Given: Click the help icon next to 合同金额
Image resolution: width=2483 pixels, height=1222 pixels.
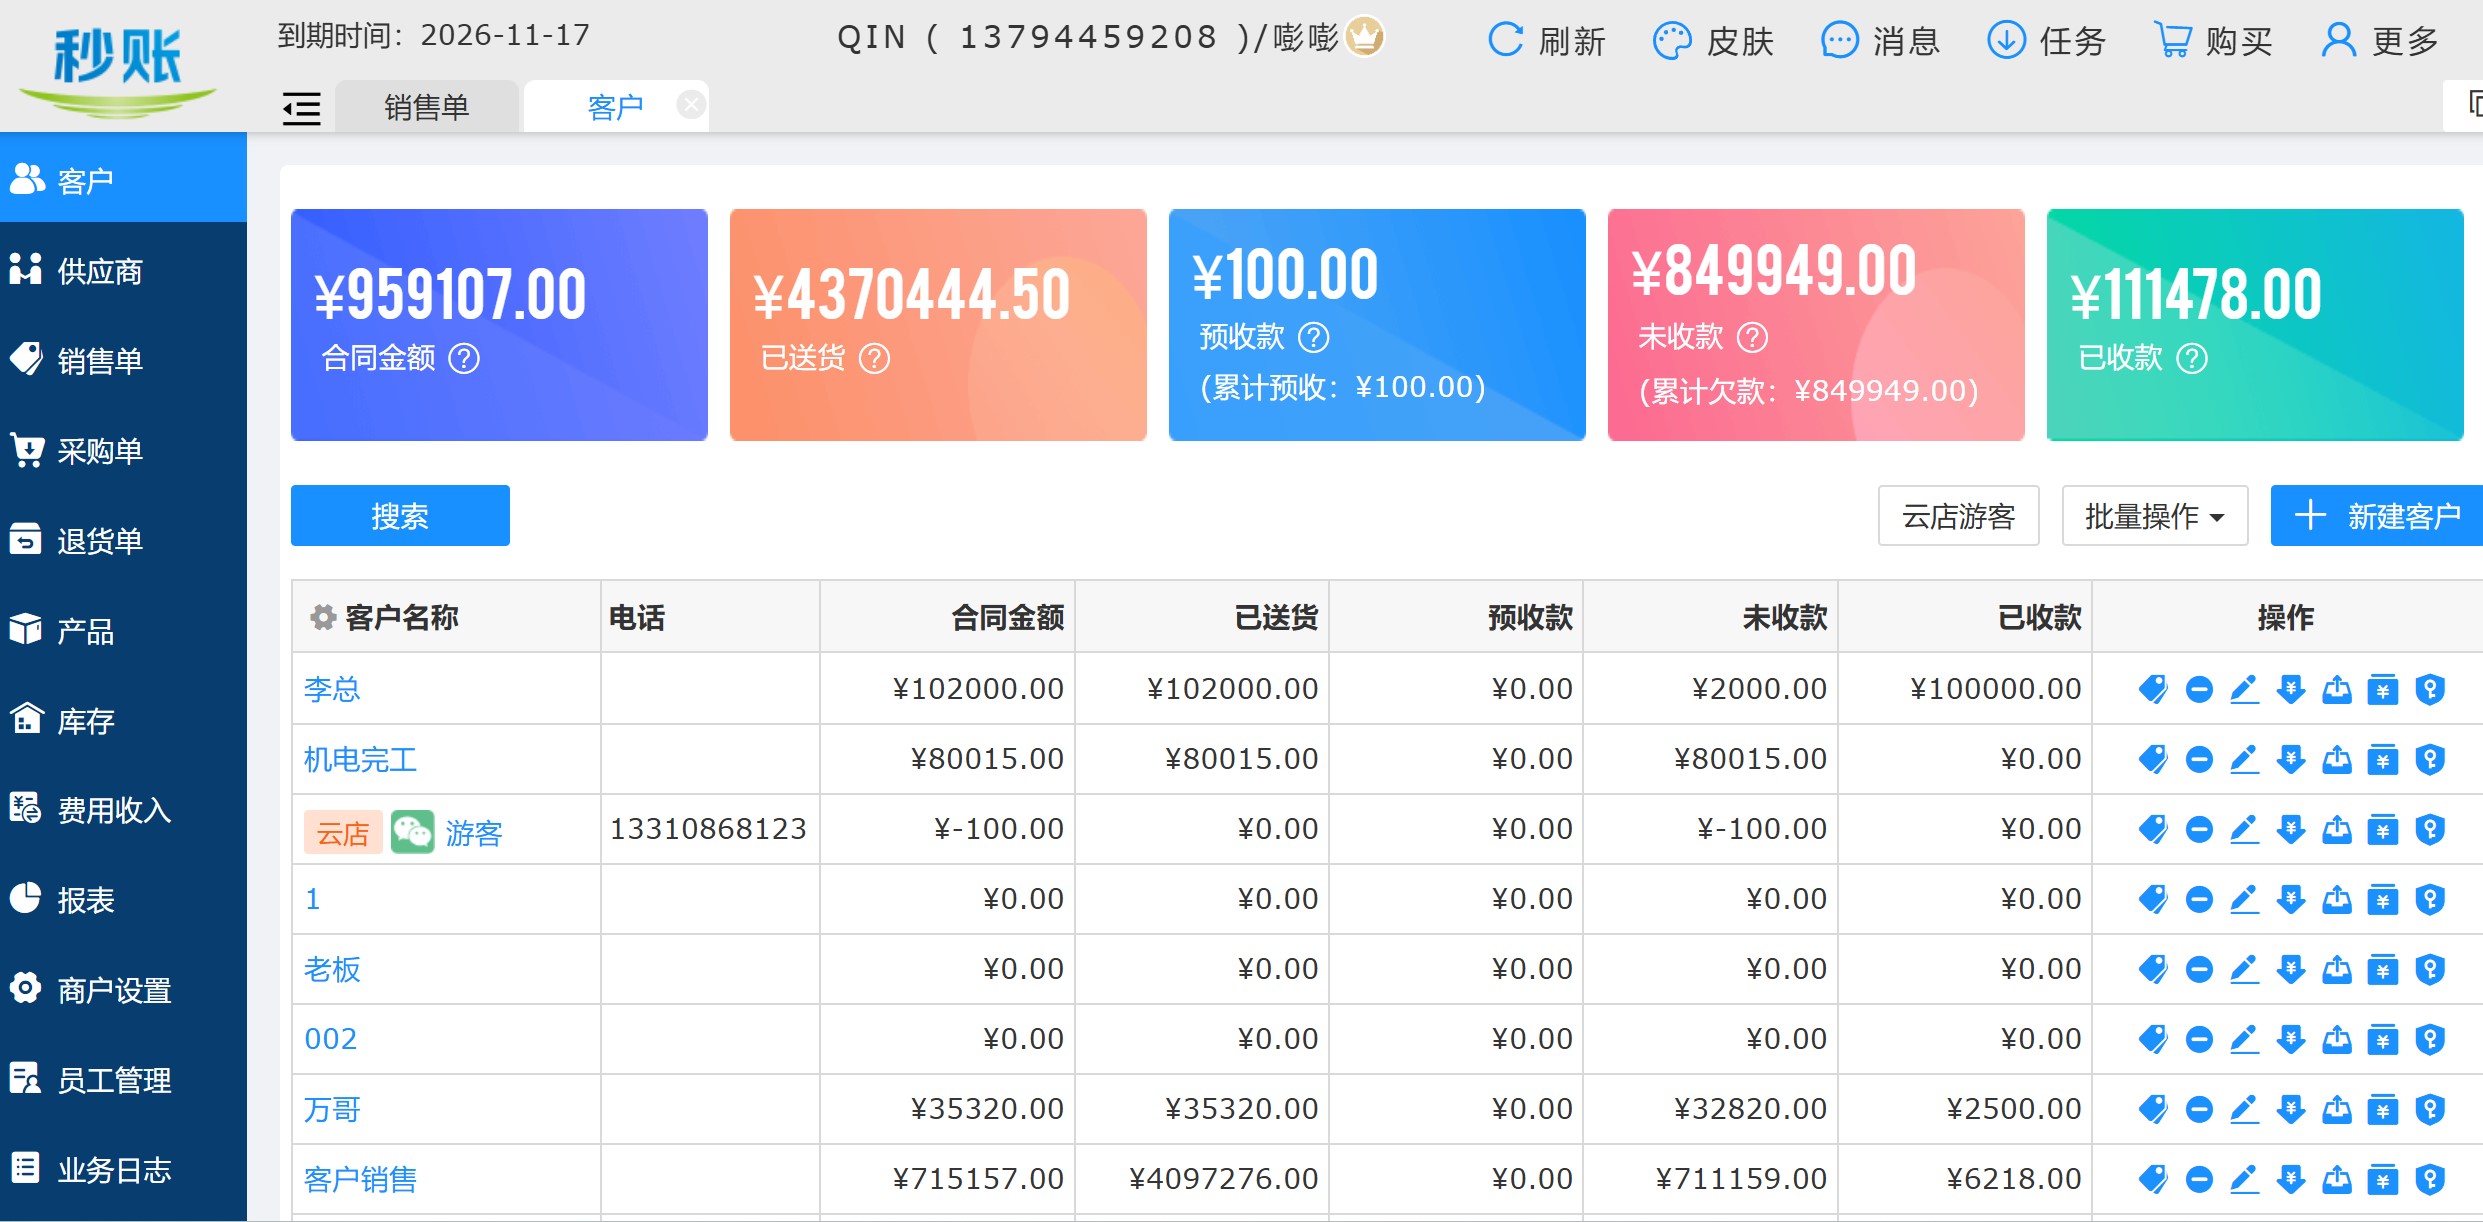Looking at the screenshot, I should tap(464, 358).
